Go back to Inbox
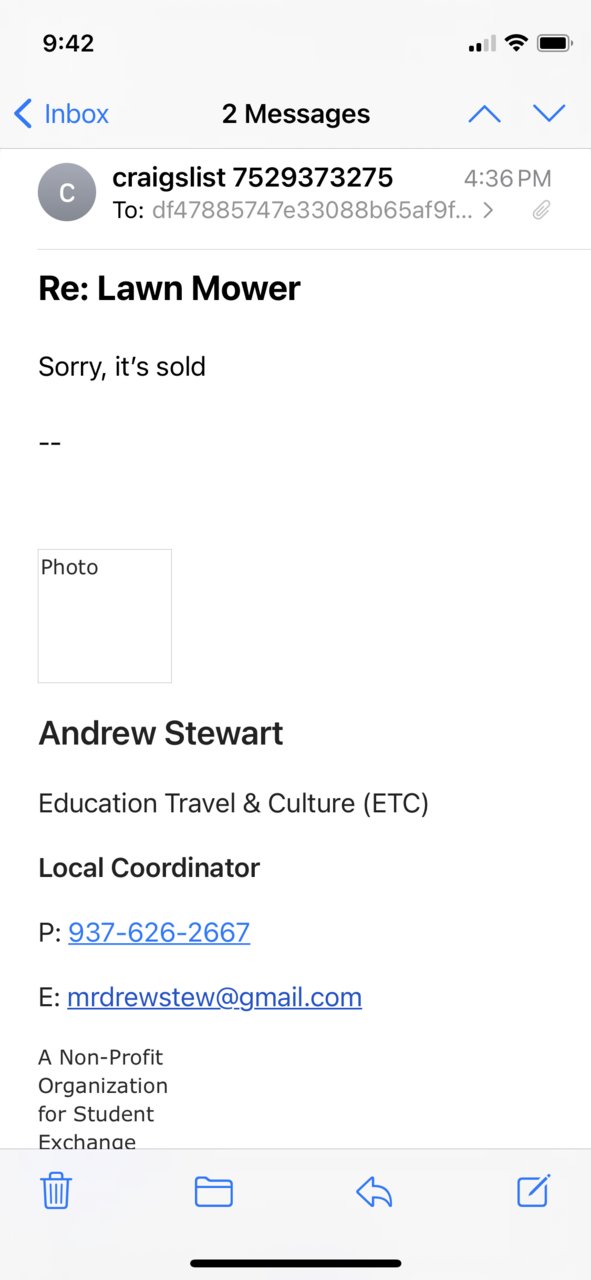Viewport: 591px width, 1280px height. (61, 114)
